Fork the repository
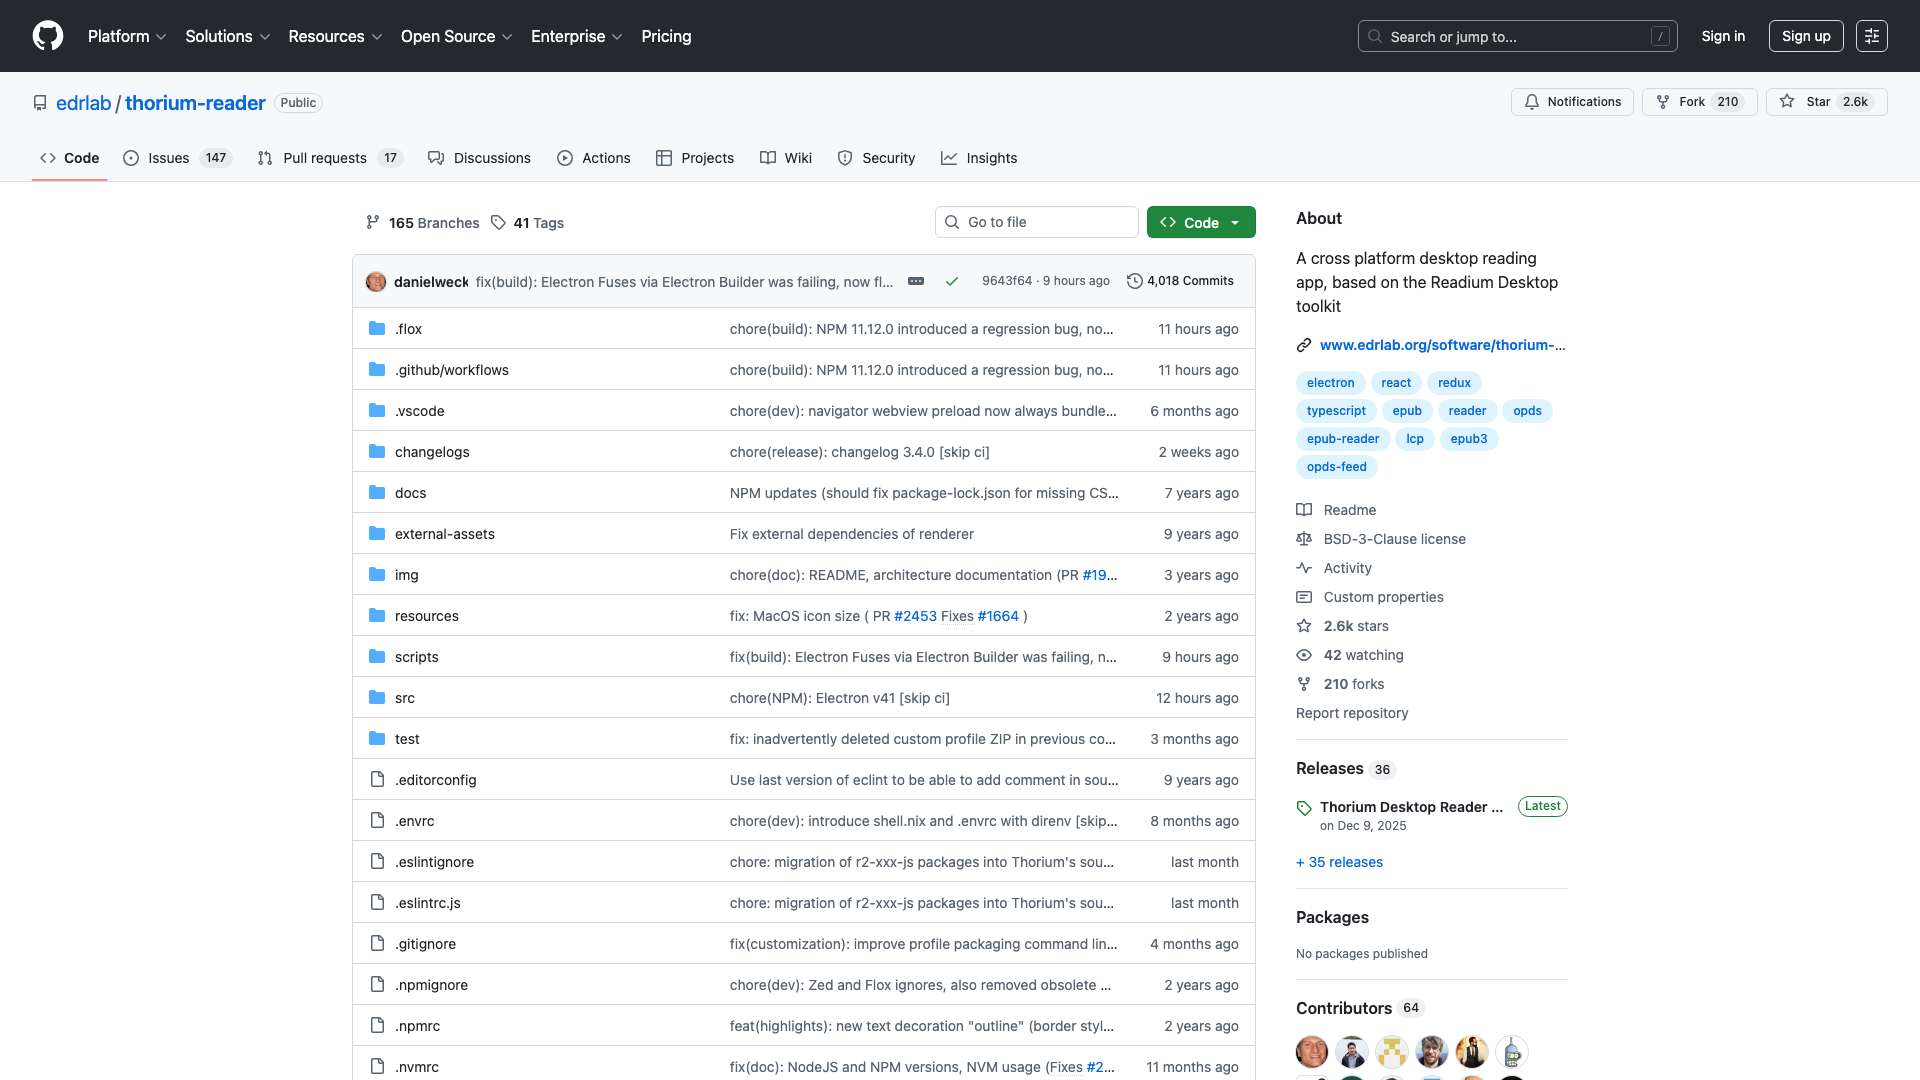Image resolution: width=1920 pixels, height=1080 pixels. coord(1699,102)
